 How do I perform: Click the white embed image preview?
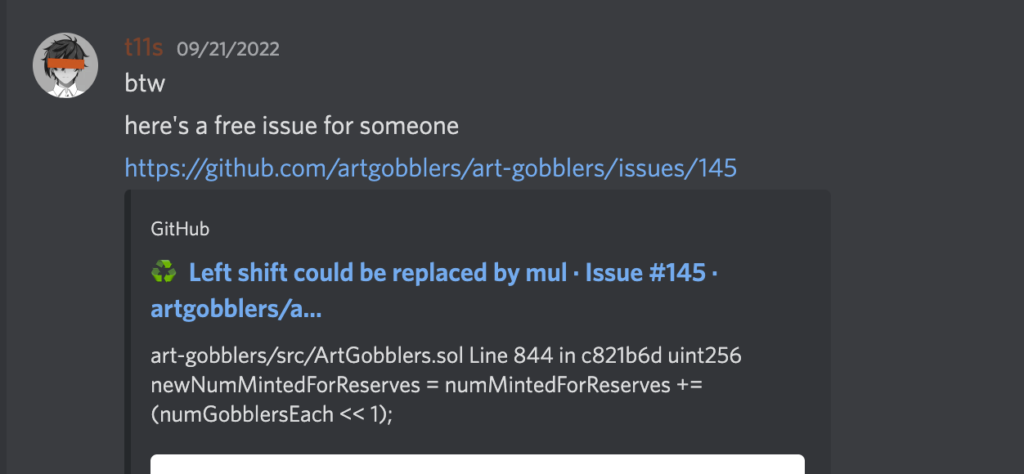coord(477,464)
